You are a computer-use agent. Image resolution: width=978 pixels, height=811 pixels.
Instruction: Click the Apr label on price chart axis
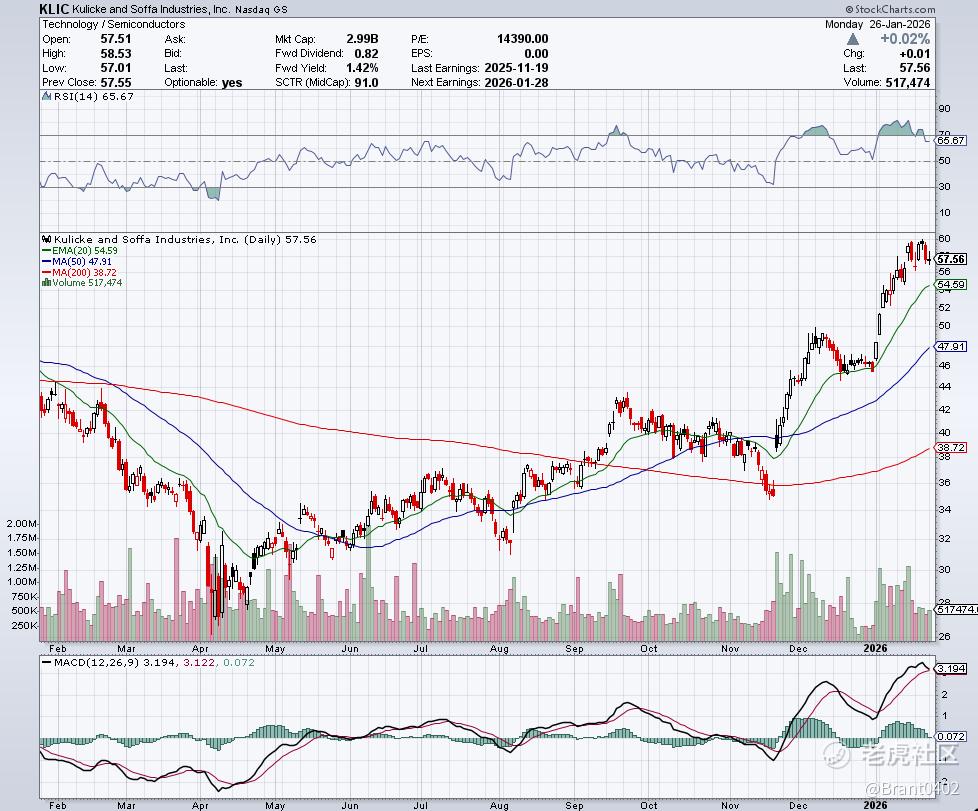(x=200, y=649)
